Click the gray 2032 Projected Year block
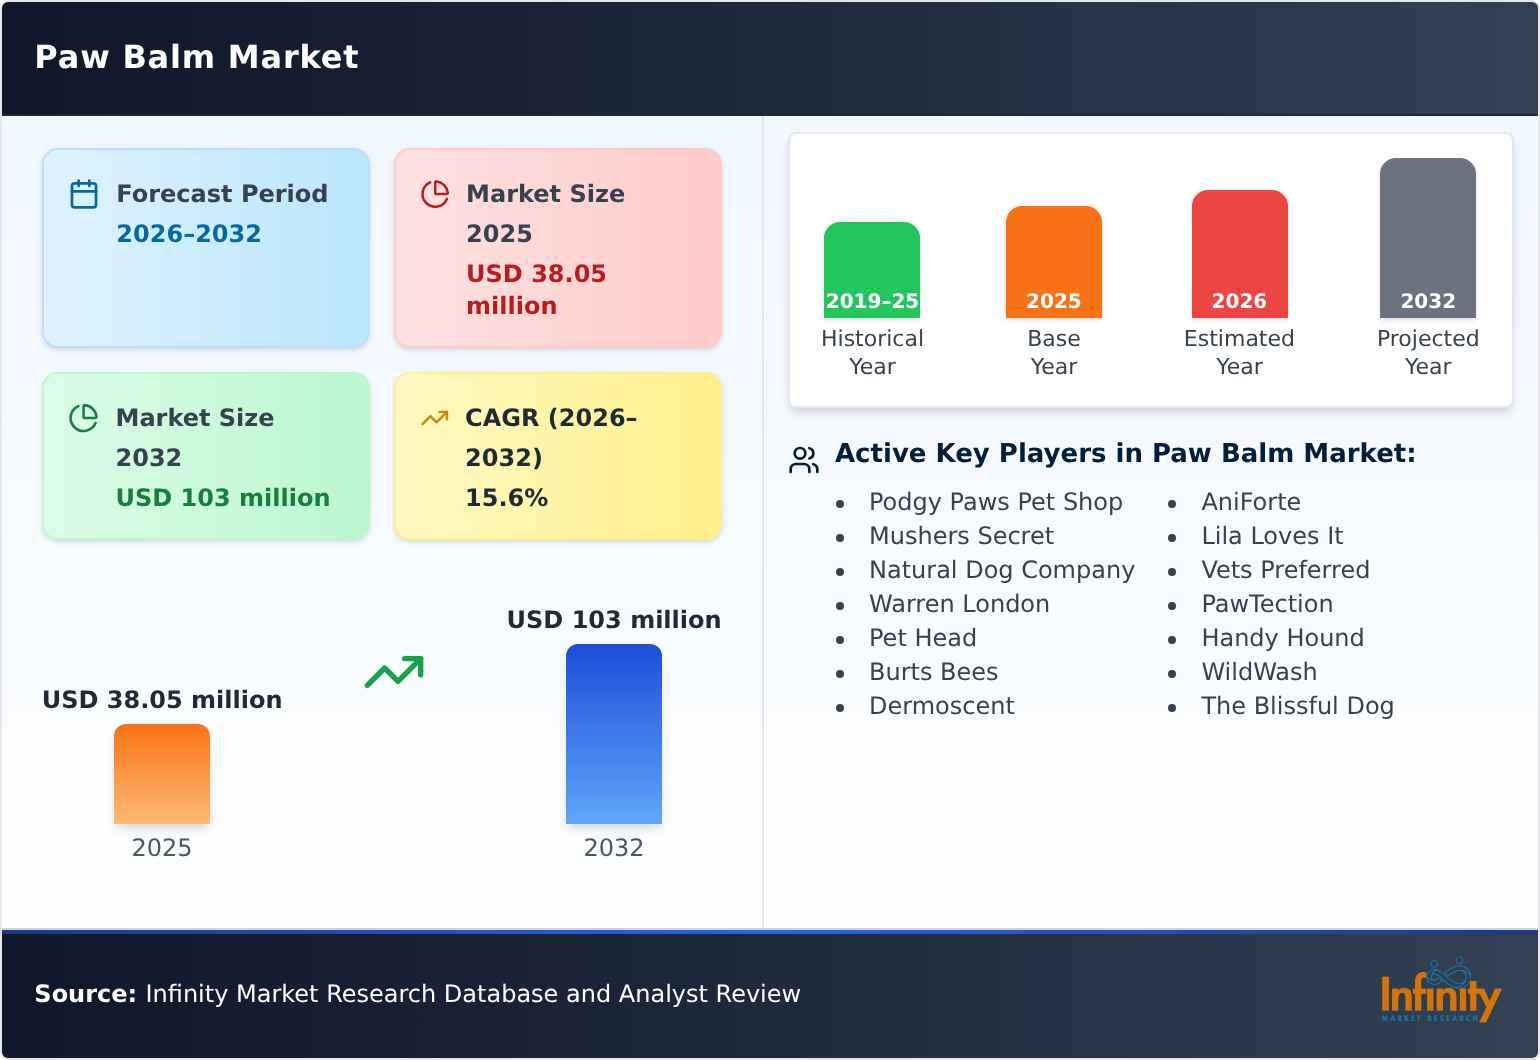 tap(1427, 238)
